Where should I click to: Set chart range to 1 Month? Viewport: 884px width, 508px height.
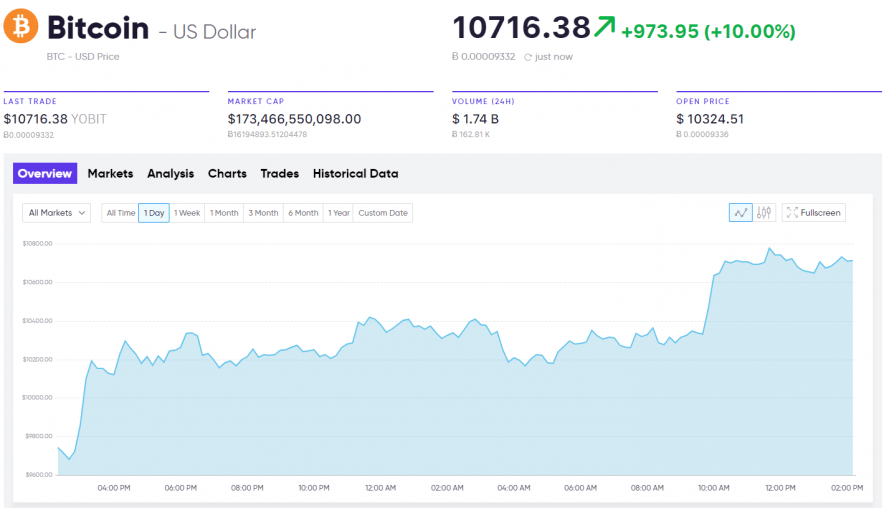pos(224,213)
